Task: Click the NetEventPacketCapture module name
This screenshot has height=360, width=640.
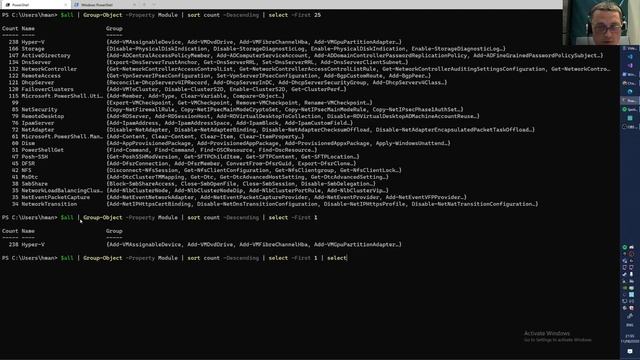Action: [56, 197]
